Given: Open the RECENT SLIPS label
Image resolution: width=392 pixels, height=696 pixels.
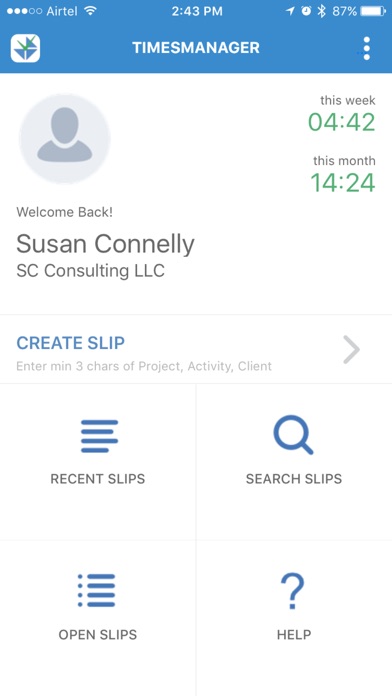Looking at the screenshot, I should pos(98,479).
